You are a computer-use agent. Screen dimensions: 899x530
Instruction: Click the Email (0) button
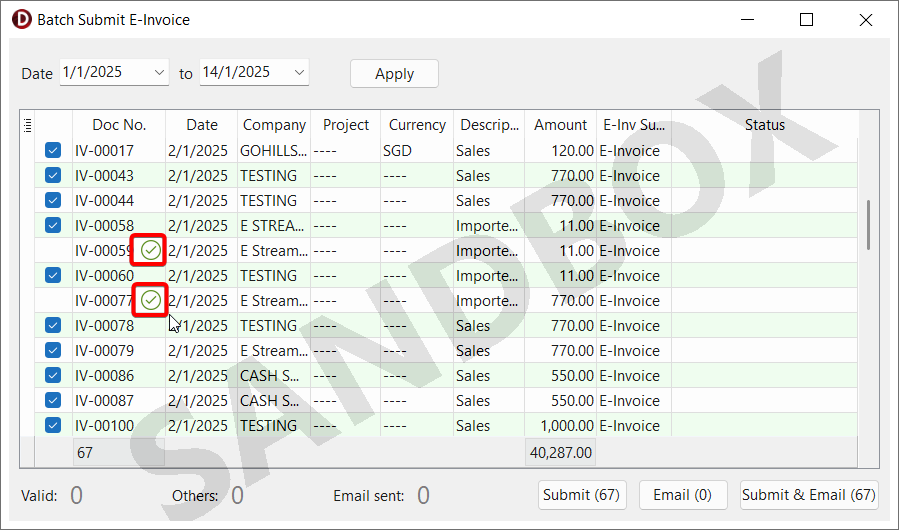[682, 495]
